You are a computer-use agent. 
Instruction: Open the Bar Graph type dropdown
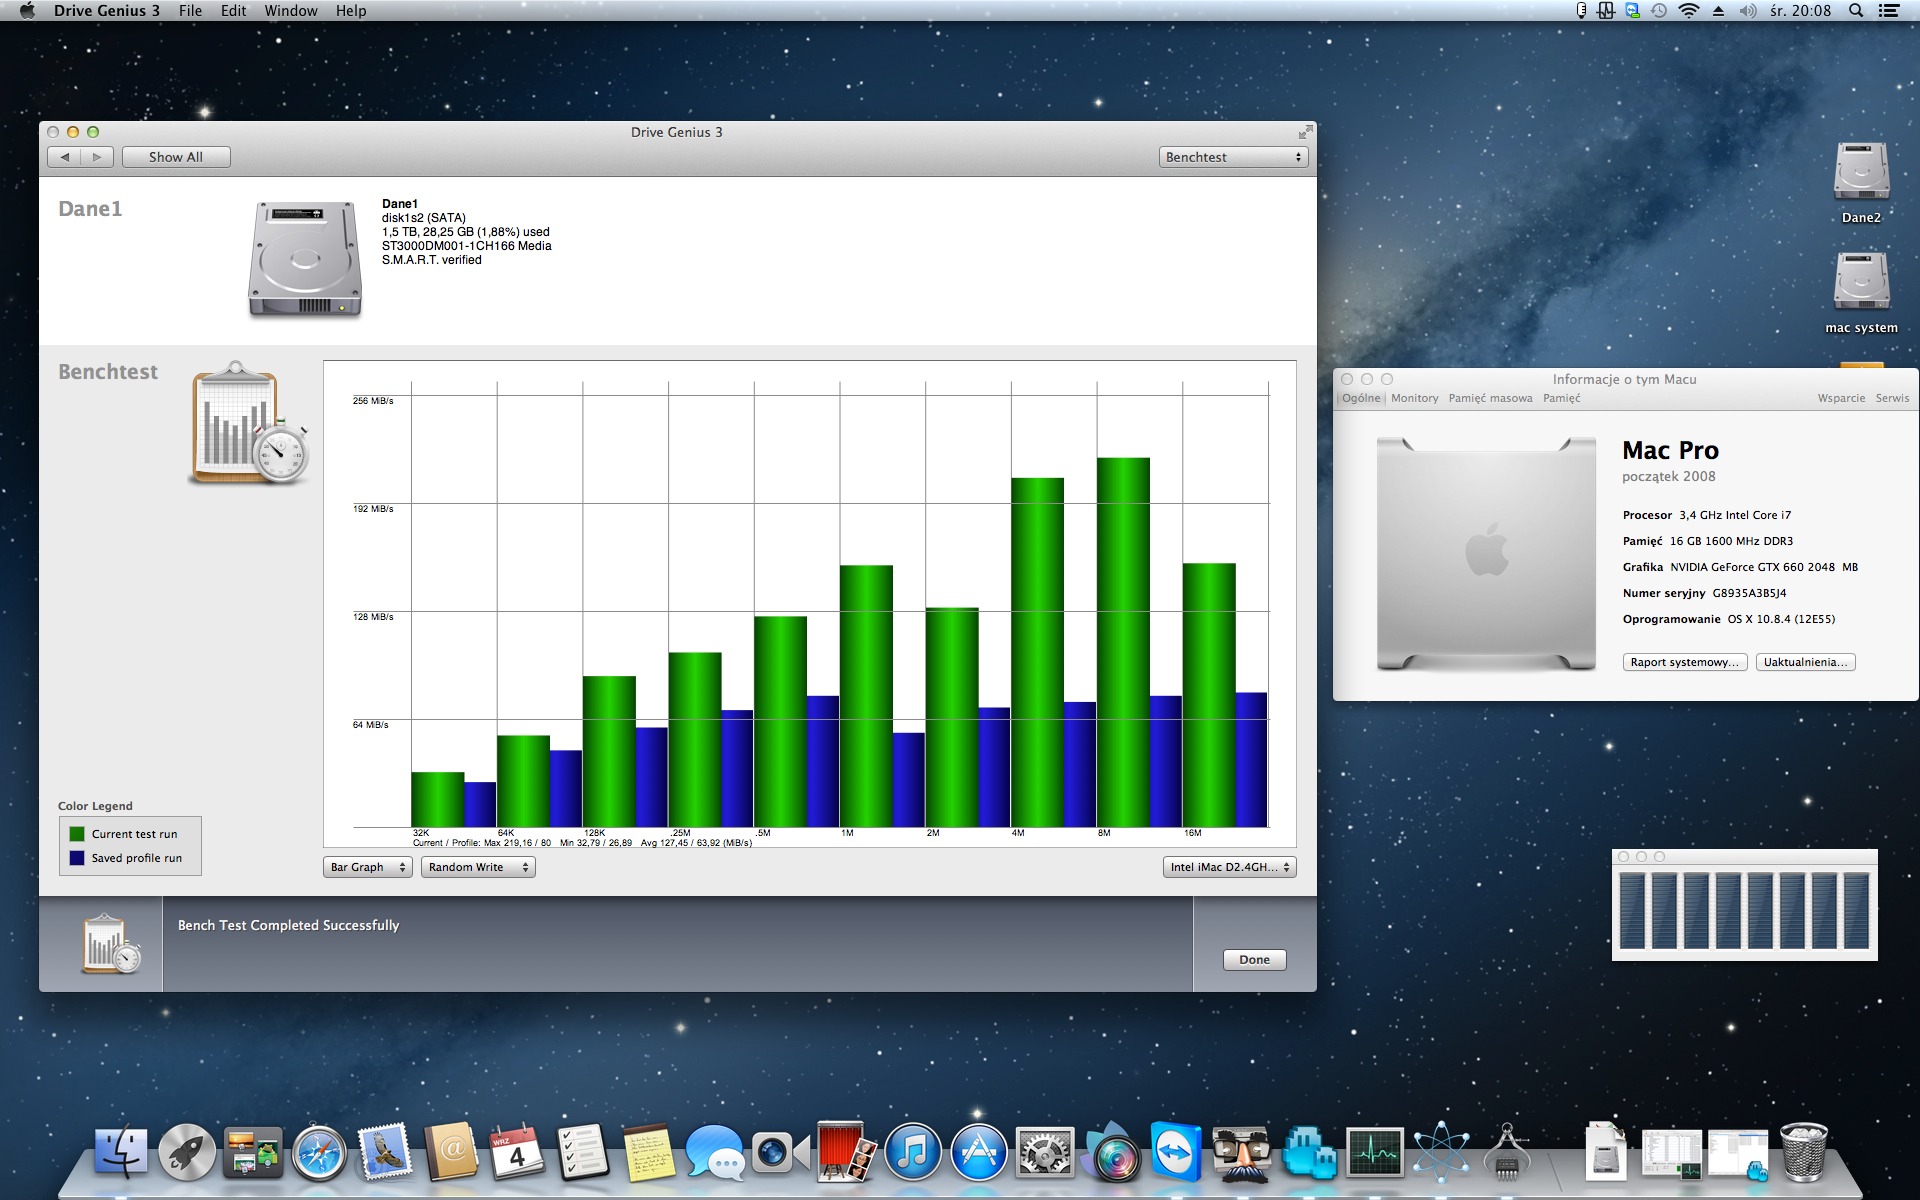coord(367,867)
